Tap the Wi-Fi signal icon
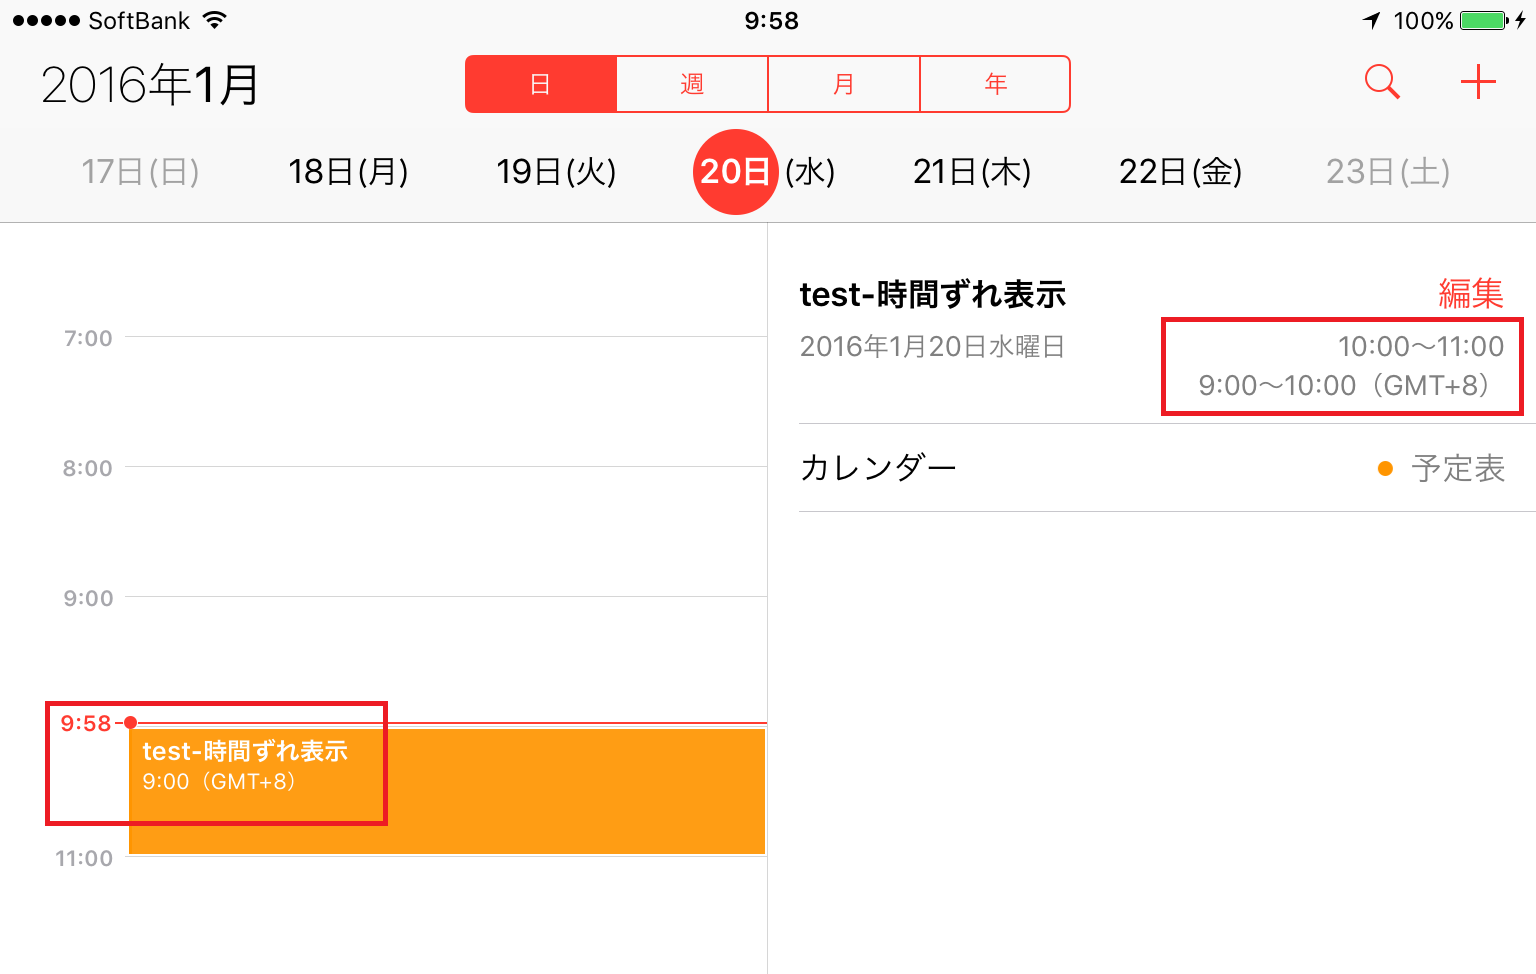The image size is (1536, 974). tap(214, 20)
